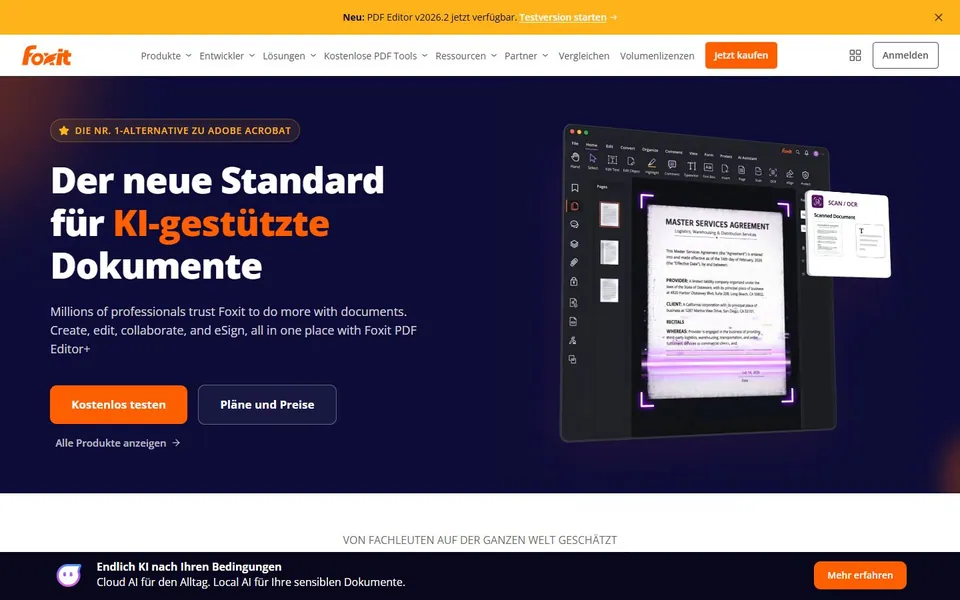
Task: Expand the Kostenlose PDF Tools dropdown
Action: coord(375,56)
